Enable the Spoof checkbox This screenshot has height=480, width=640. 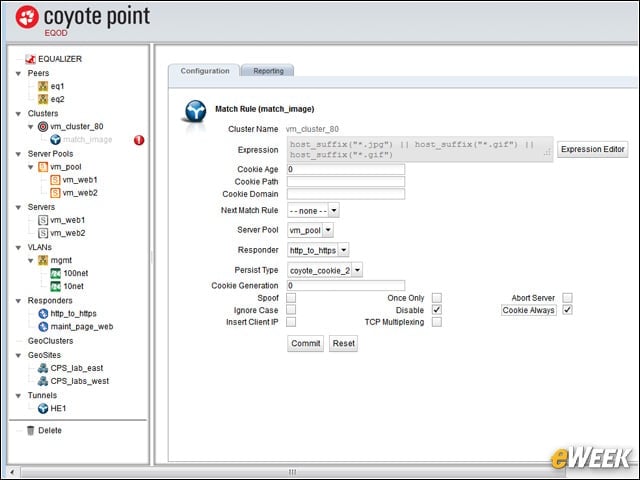291,298
